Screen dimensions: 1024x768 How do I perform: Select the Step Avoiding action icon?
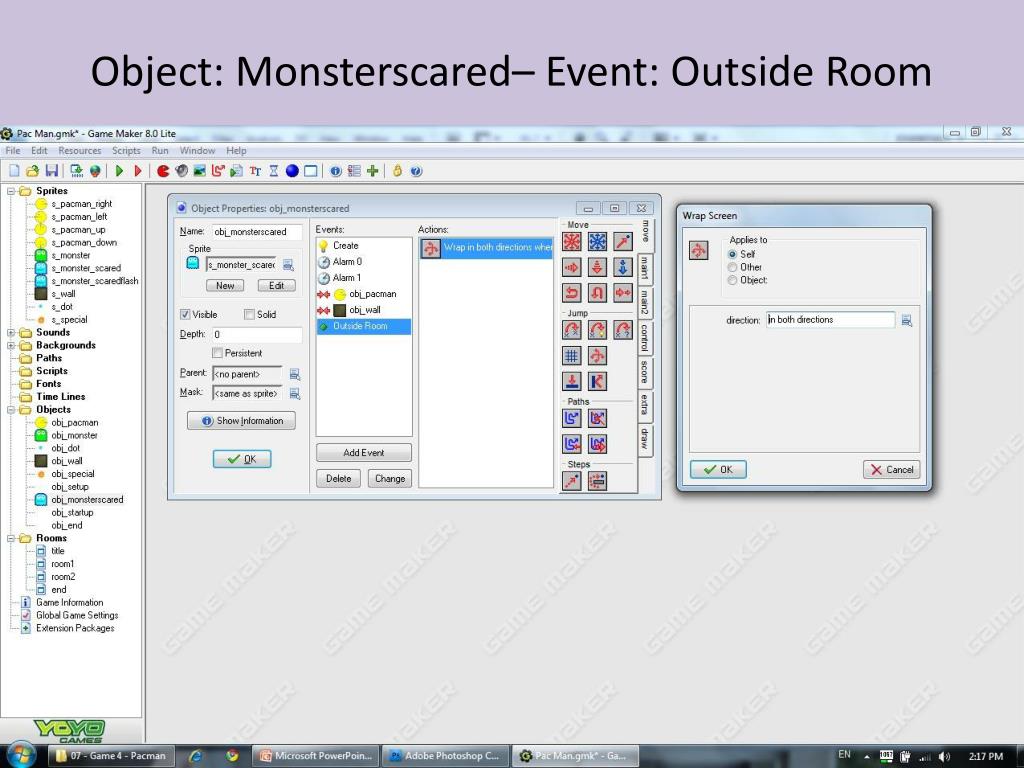pos(598,481)
